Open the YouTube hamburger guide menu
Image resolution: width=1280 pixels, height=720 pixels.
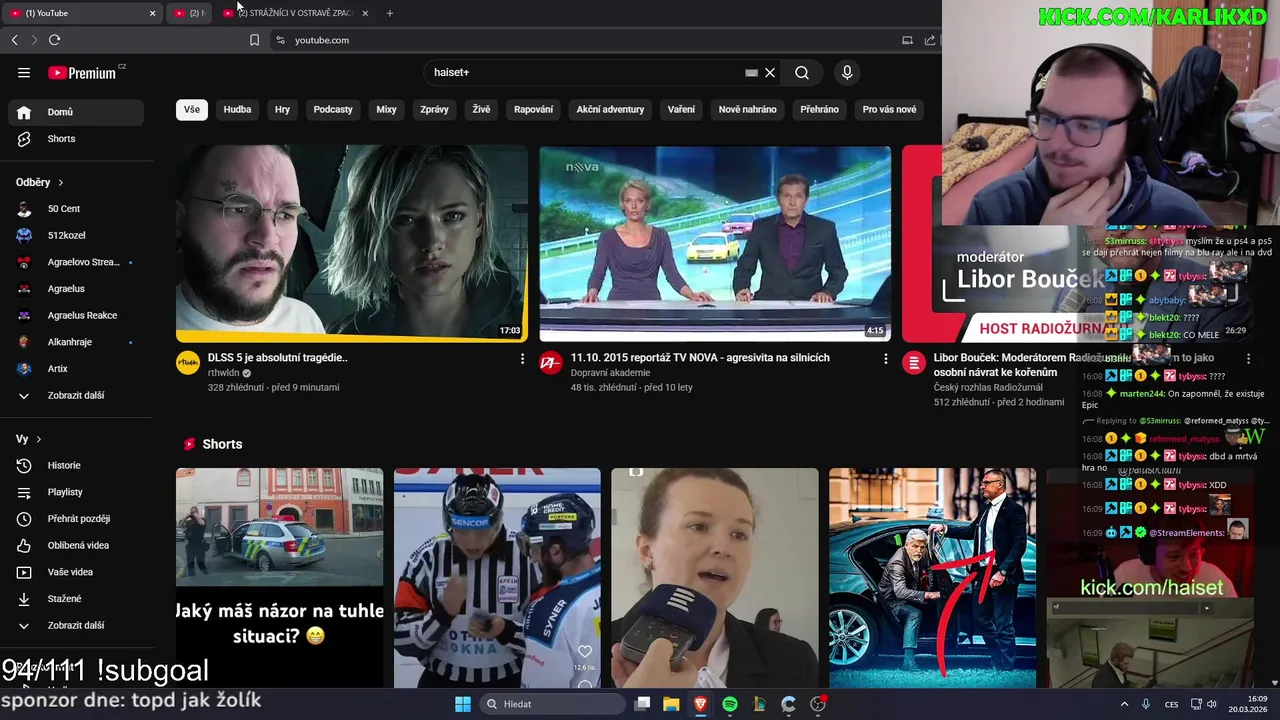[24, 72]
